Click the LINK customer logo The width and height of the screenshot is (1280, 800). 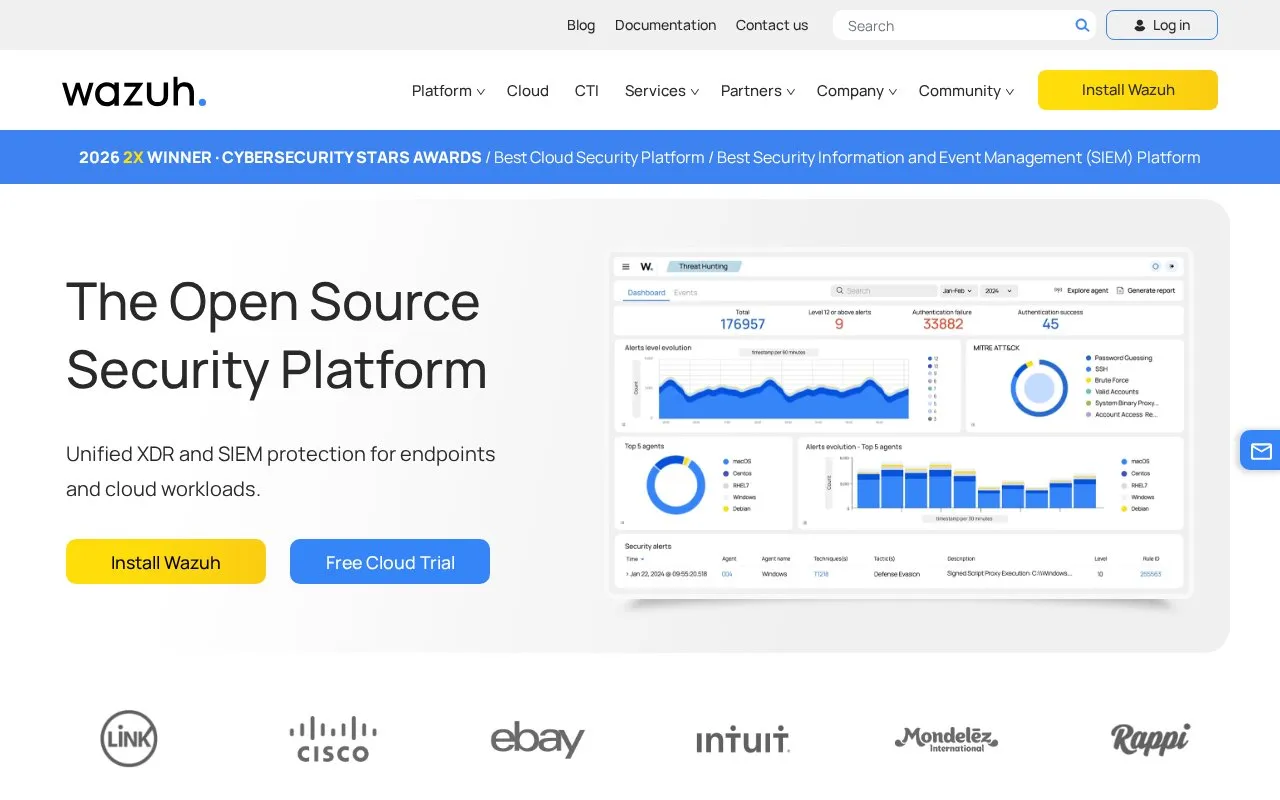tap(129, 739)
